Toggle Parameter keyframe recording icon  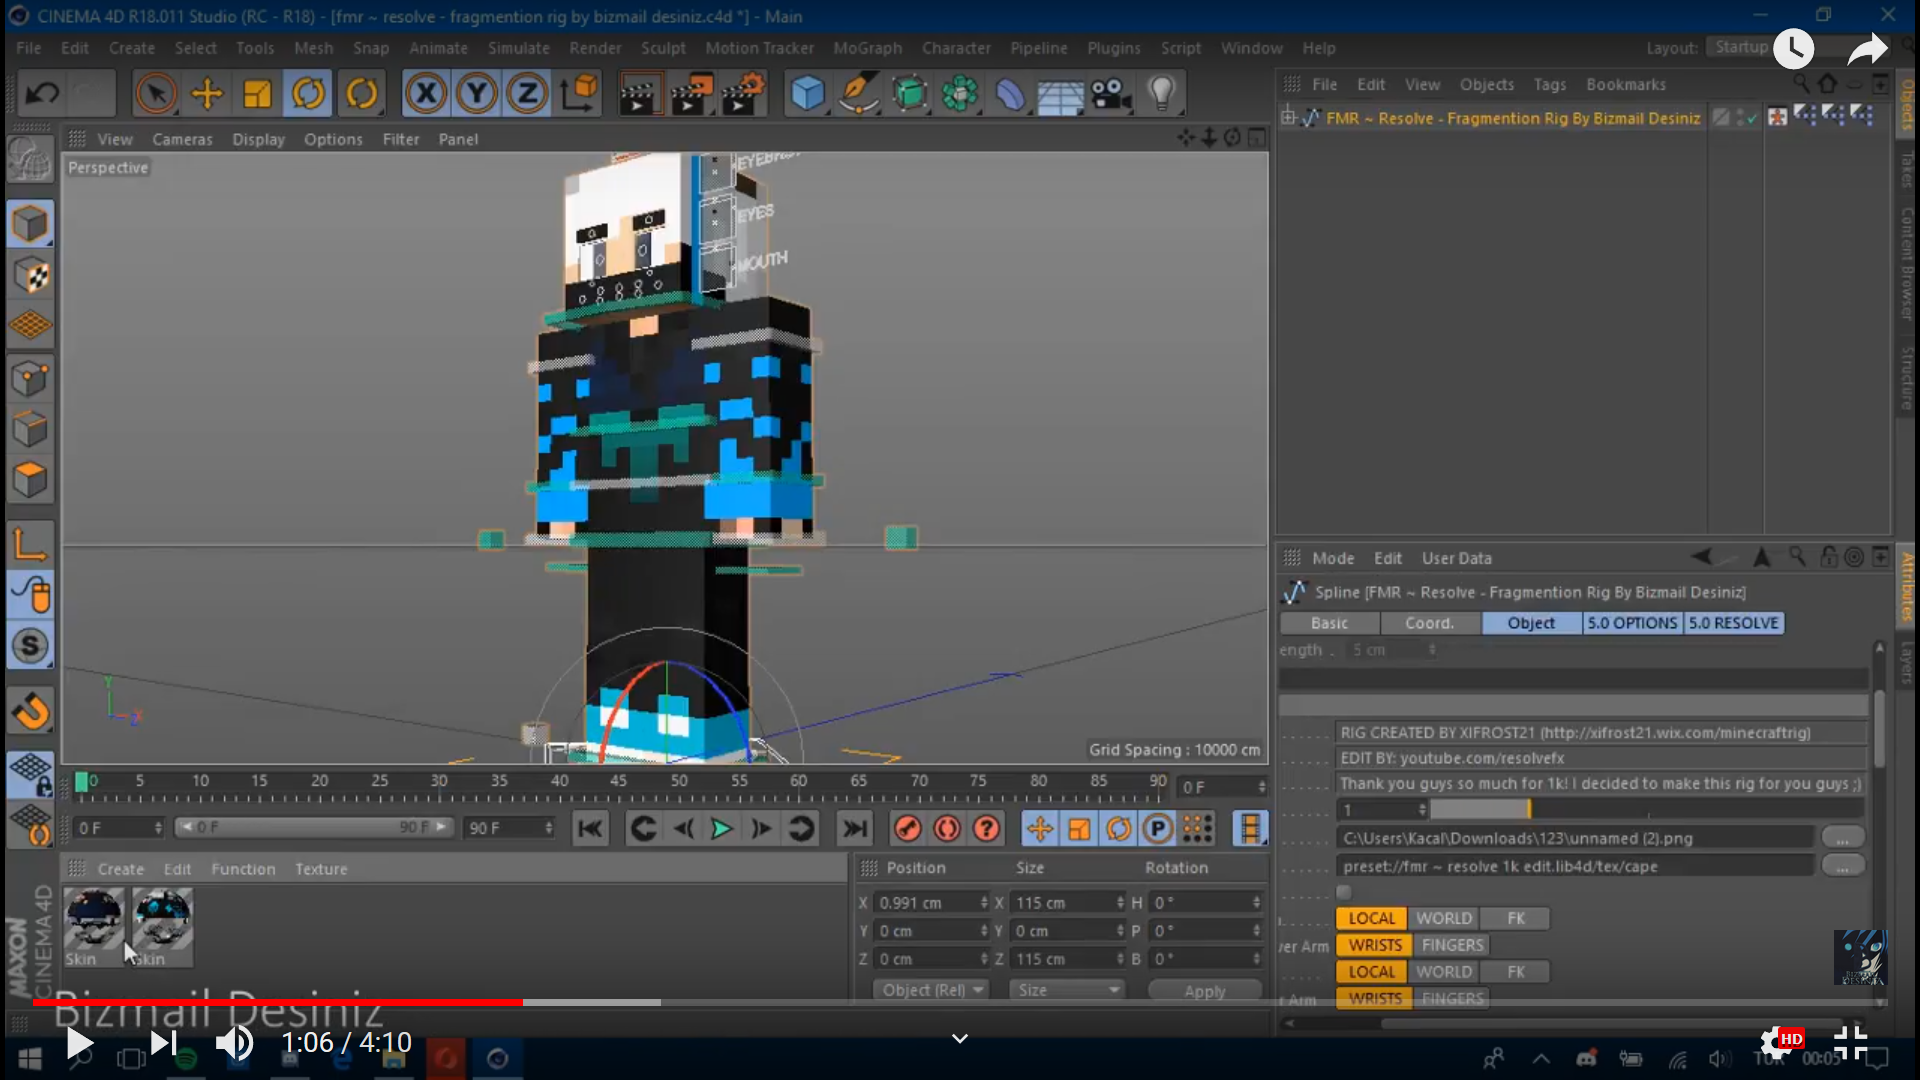1158,828
